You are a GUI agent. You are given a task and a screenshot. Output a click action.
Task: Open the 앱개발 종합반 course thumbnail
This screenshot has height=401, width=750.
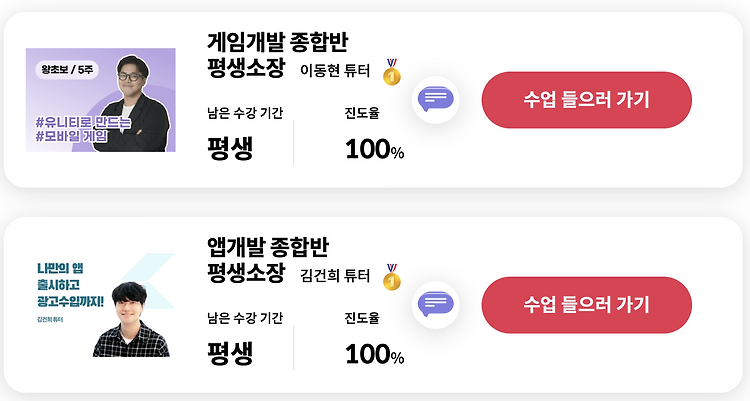point(100,305)
